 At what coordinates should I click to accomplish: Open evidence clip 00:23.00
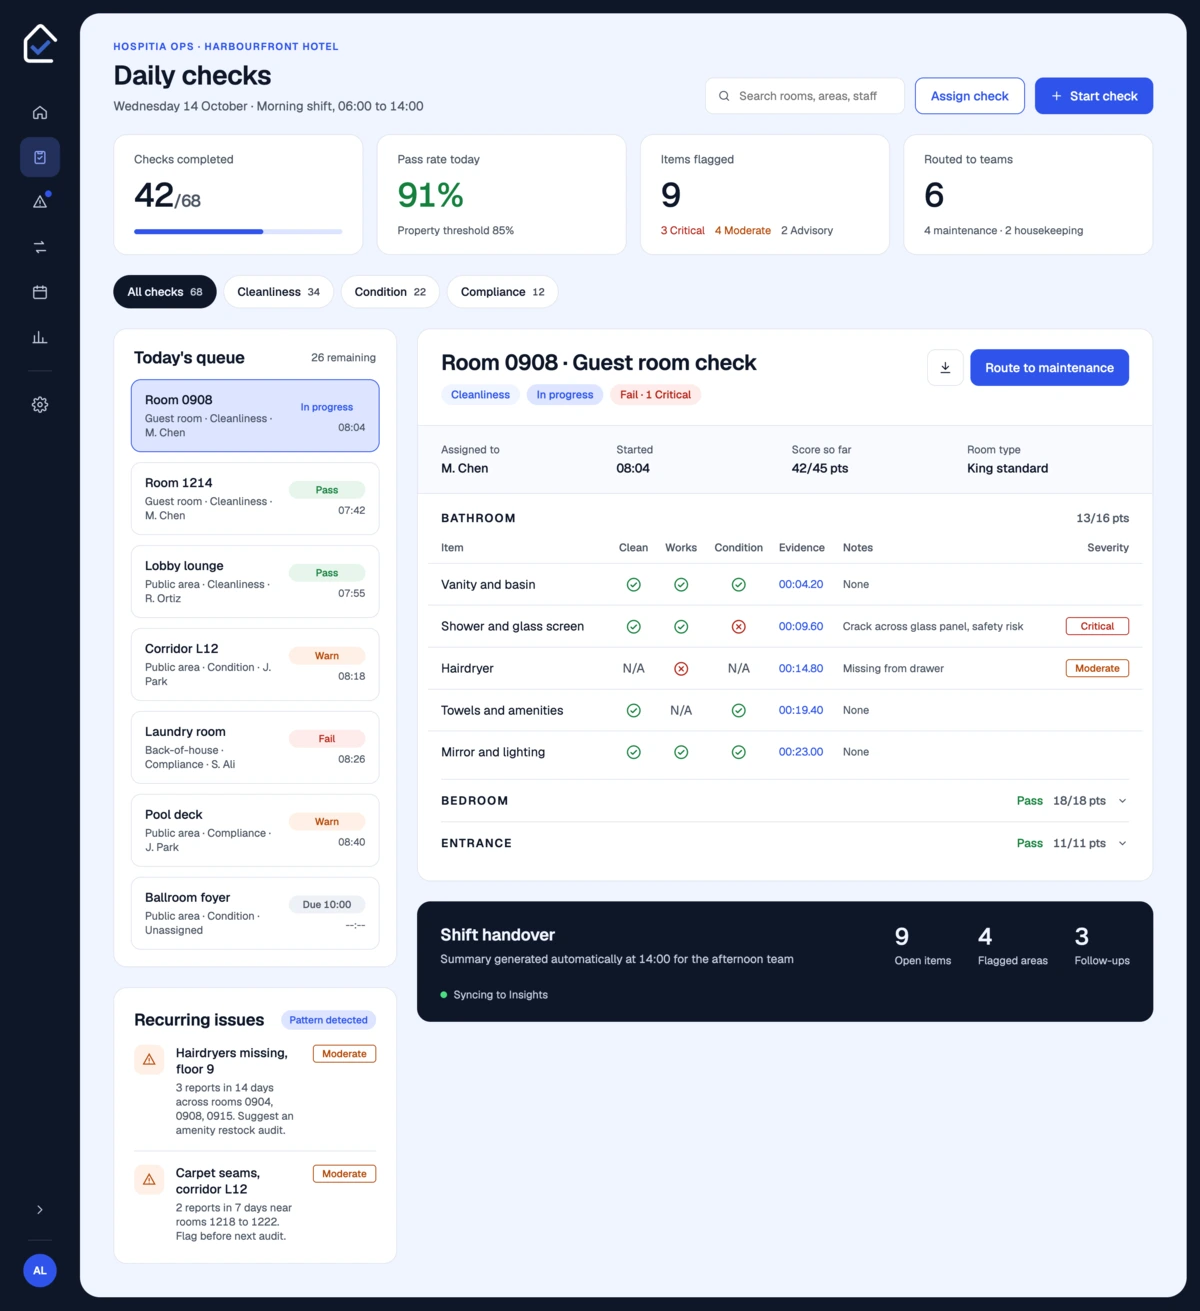click(801, 752)
